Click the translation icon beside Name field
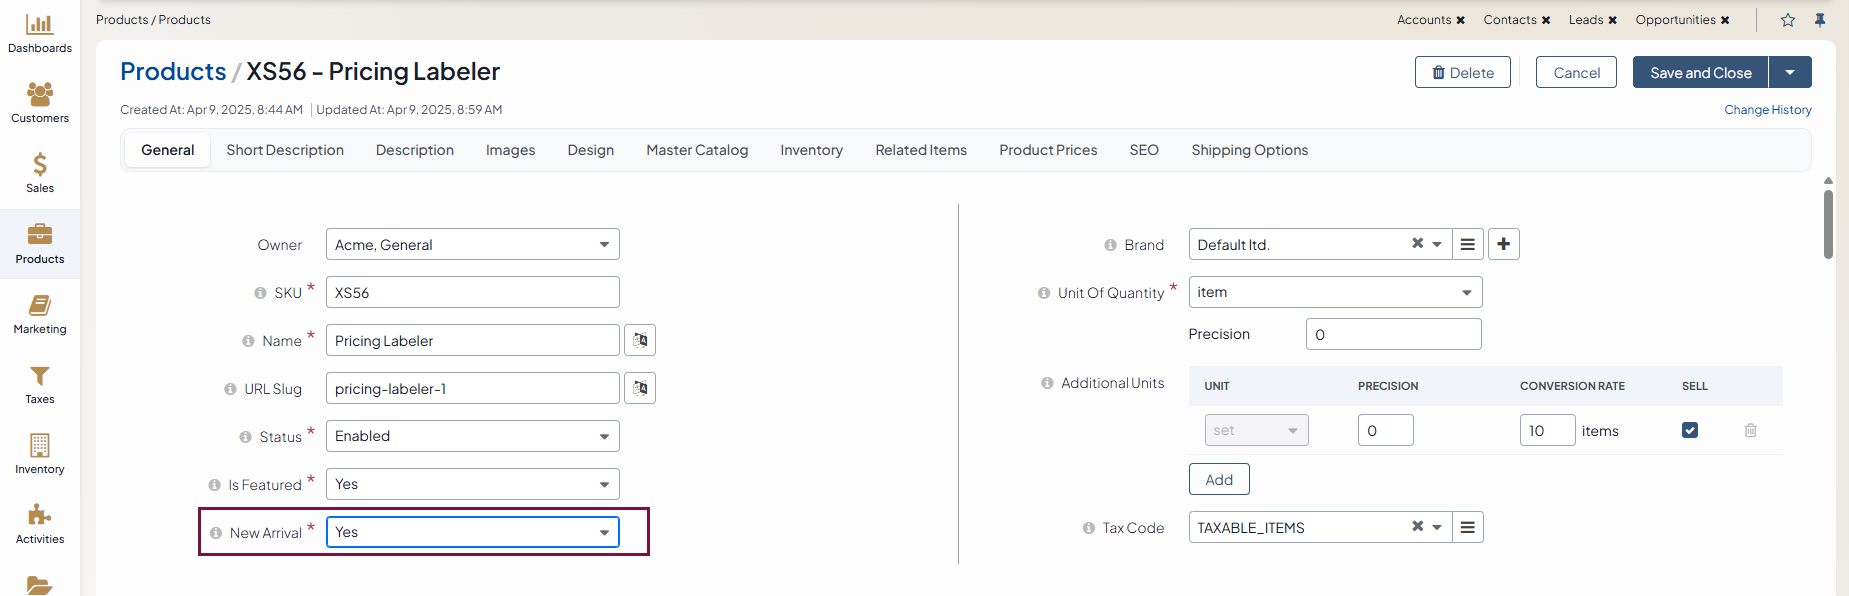 pos(640,340)
